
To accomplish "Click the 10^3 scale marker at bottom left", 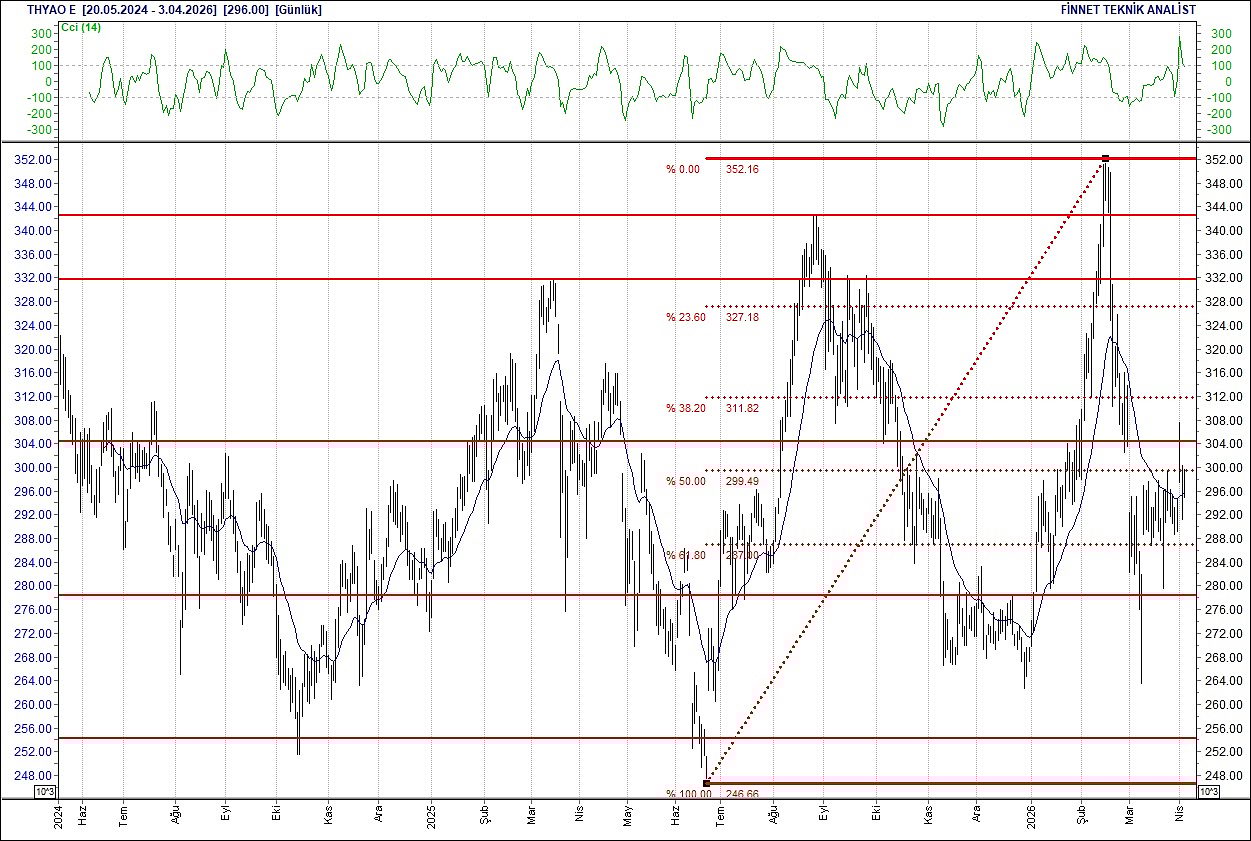I will pos(46,792).
